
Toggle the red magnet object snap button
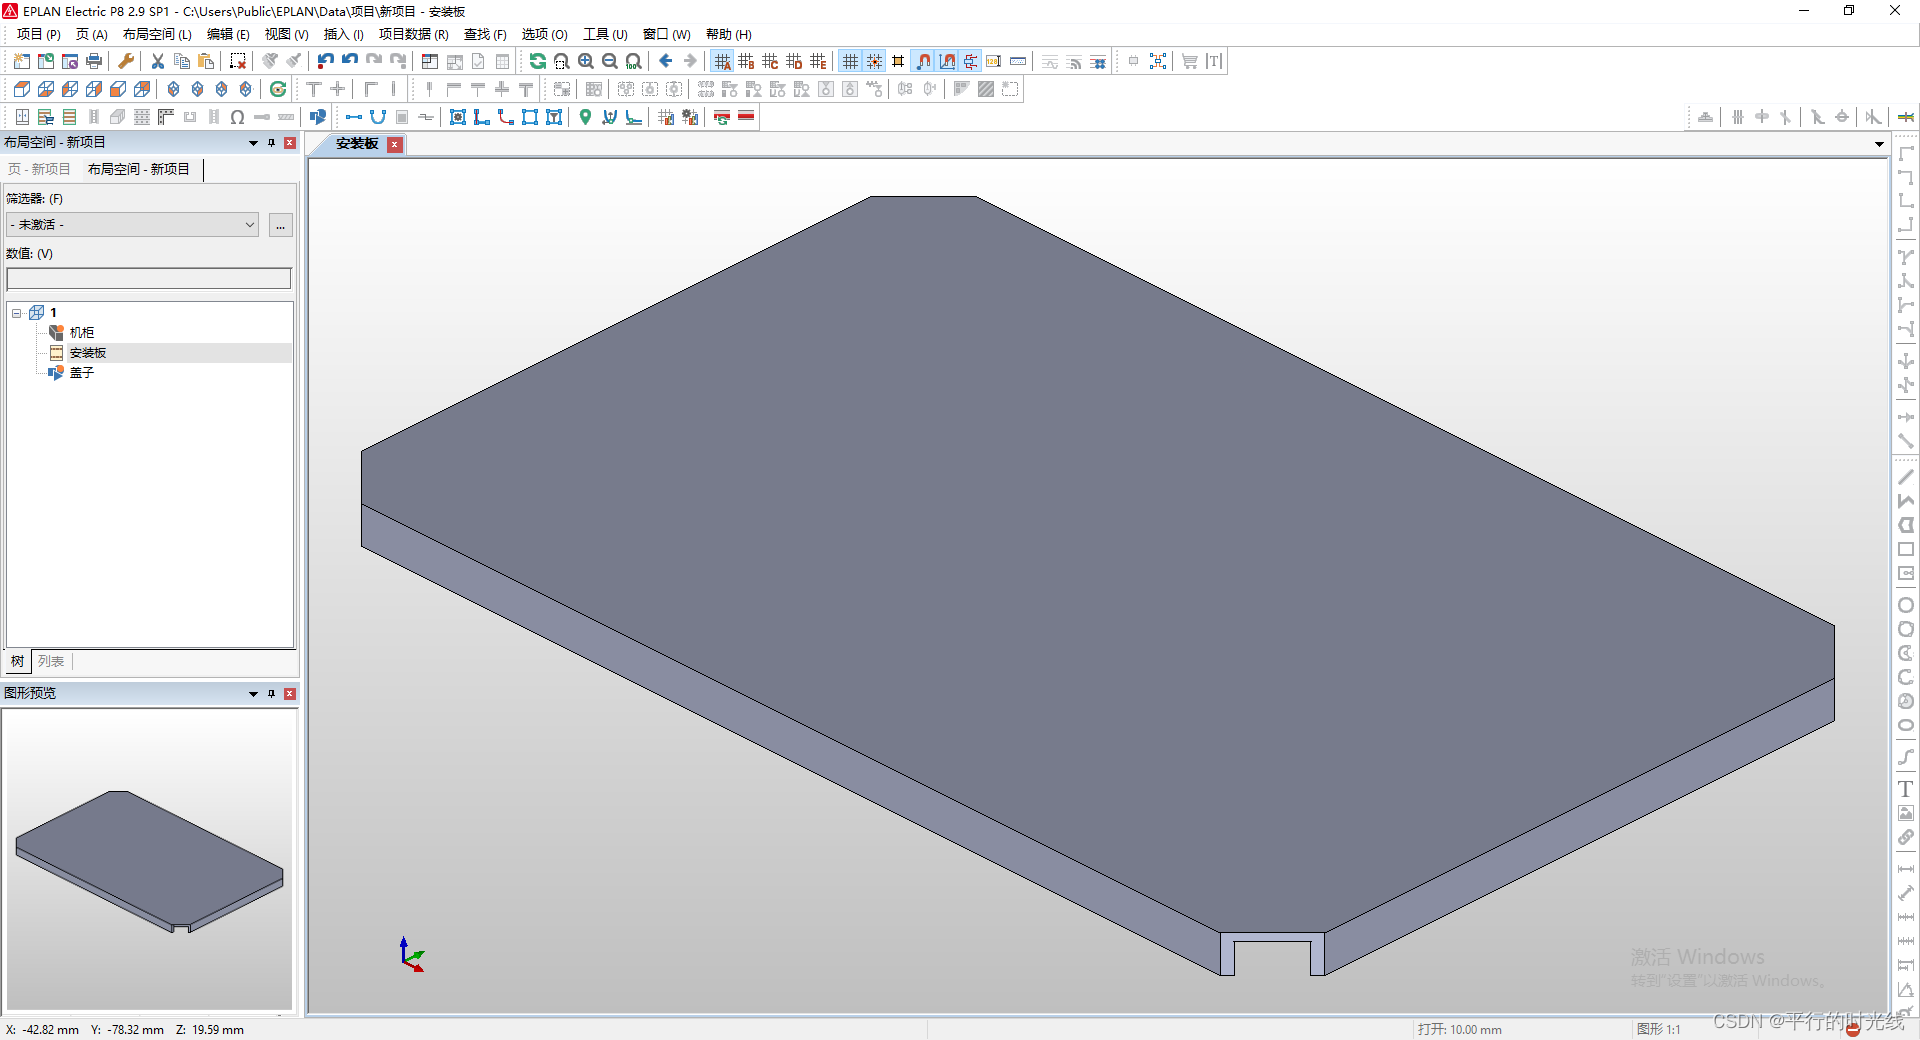(x=923, y=61)
